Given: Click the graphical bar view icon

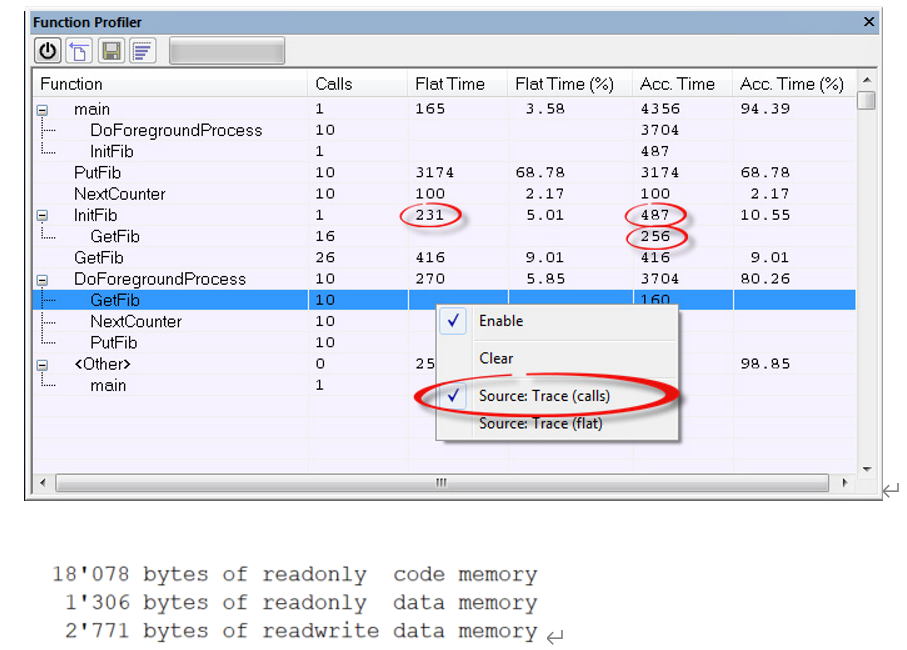Looking at the screenshot, I should [x=142, y=51].
